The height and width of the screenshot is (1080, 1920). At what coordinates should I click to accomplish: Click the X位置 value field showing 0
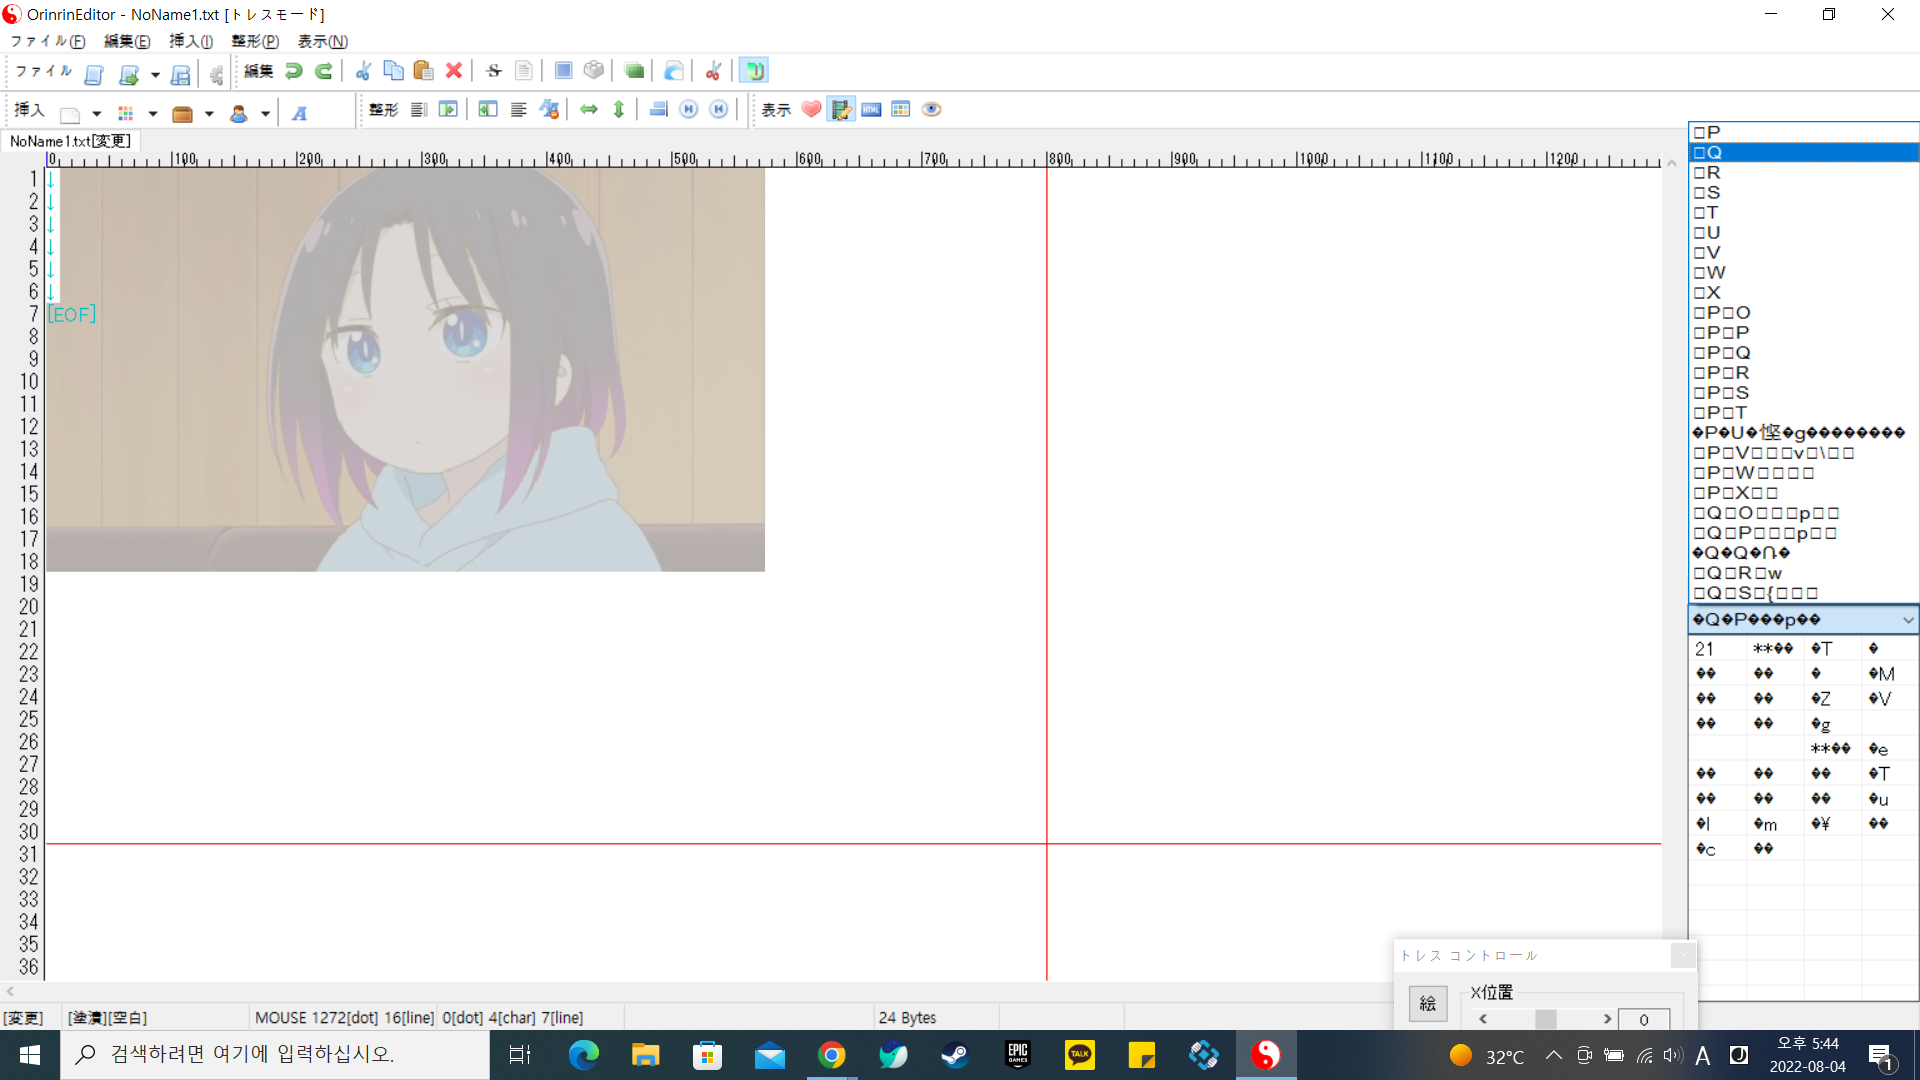[x=1643, y=1019]
